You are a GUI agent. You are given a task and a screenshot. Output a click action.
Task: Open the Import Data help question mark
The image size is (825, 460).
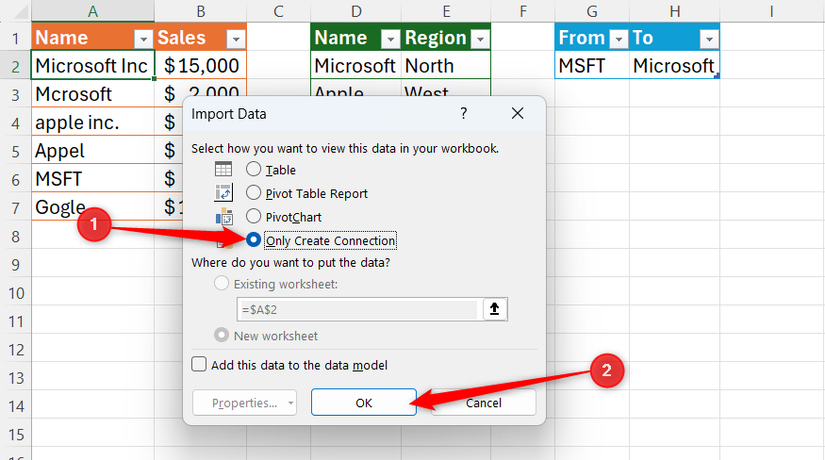[464, 113]
